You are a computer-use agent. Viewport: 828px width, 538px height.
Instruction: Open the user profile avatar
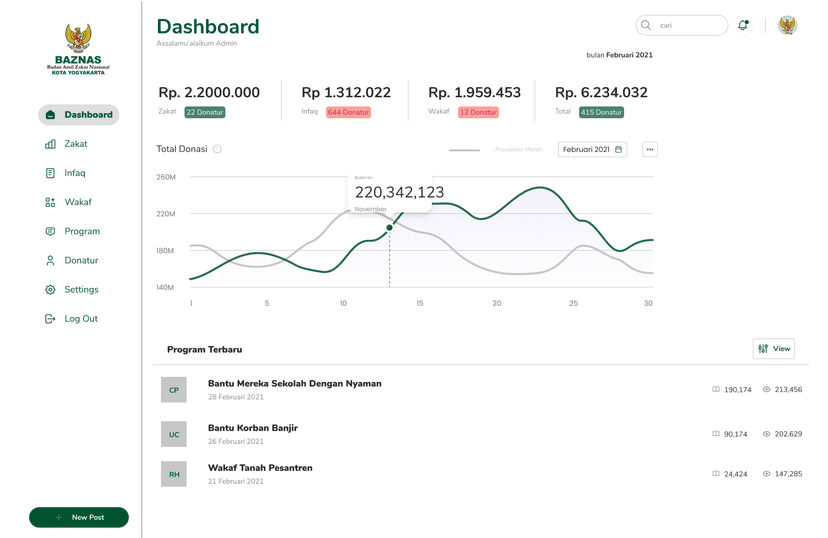click(x=787, y=25)
